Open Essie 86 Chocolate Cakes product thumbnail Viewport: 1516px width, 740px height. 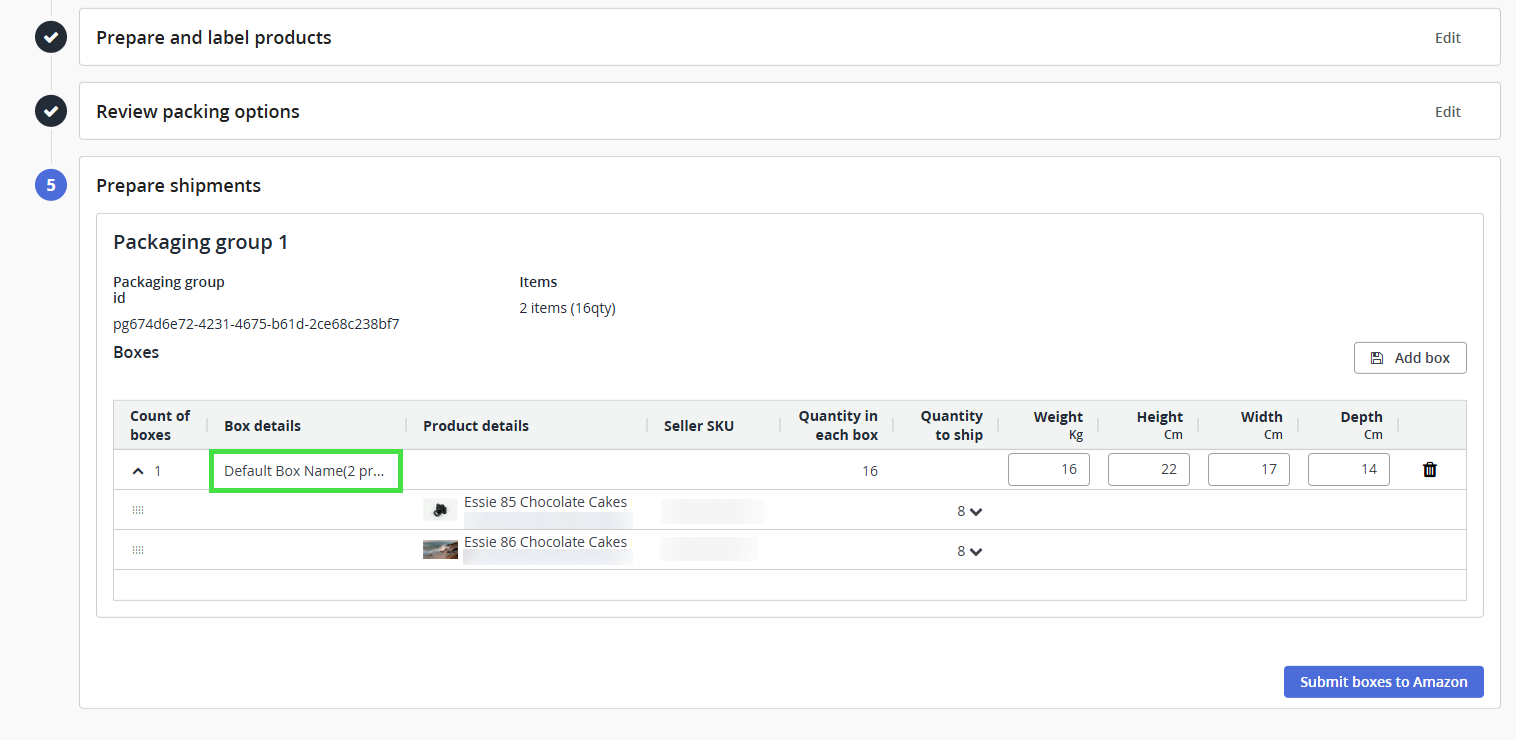[440, 550]
